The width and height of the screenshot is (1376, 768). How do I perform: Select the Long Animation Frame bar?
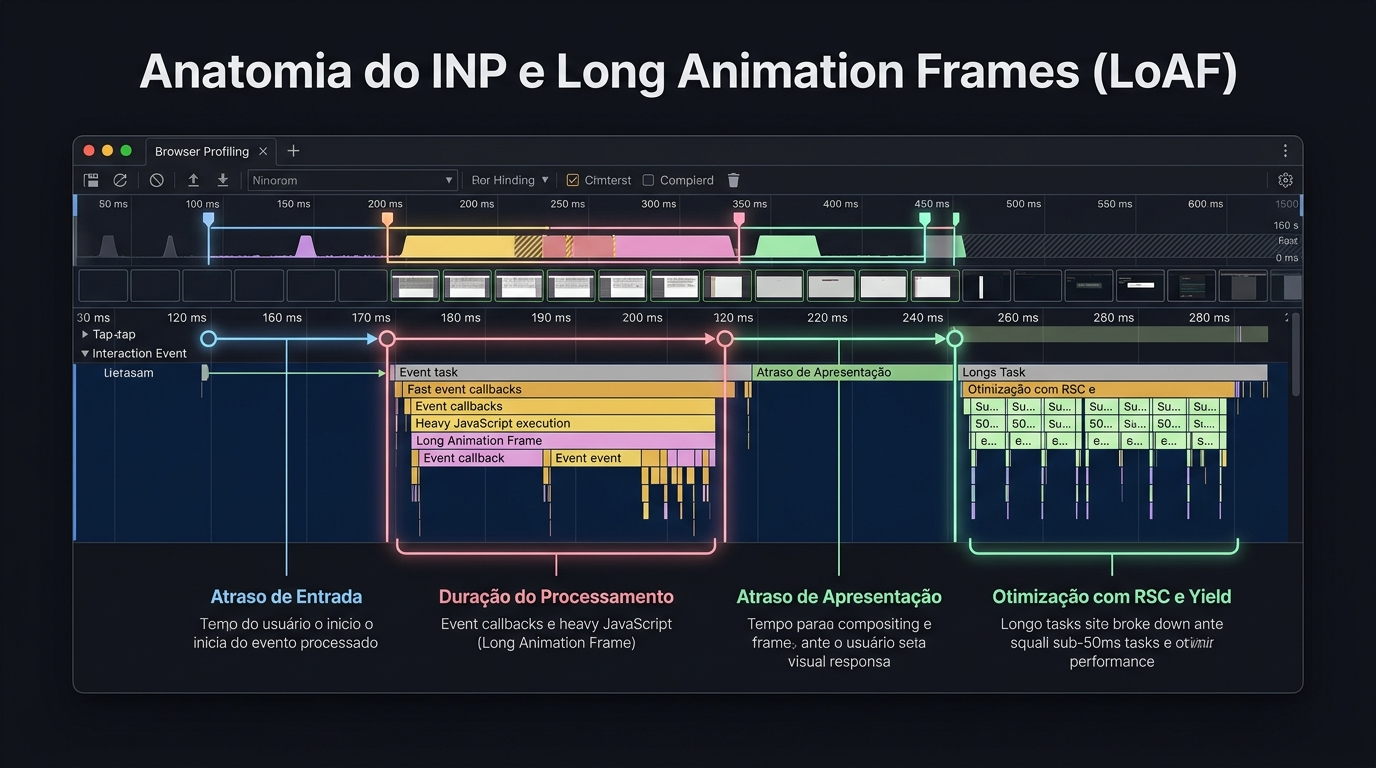coord(563,440)
